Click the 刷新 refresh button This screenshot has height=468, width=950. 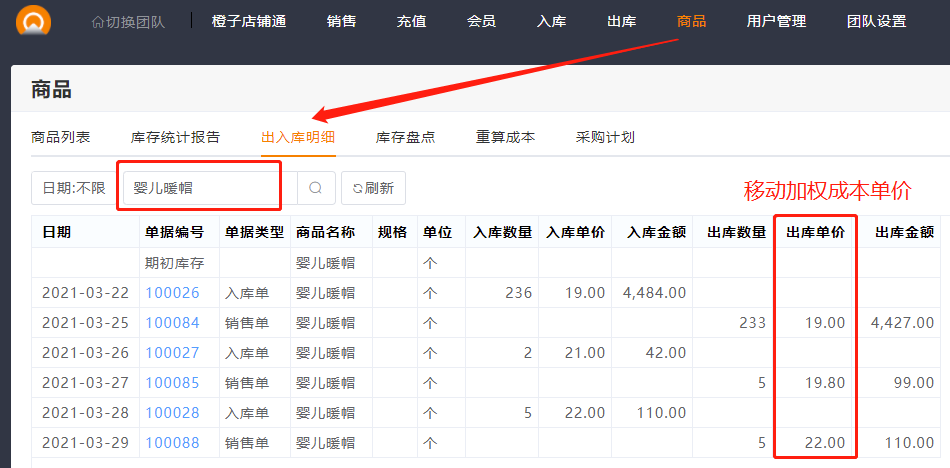[373, 188]
